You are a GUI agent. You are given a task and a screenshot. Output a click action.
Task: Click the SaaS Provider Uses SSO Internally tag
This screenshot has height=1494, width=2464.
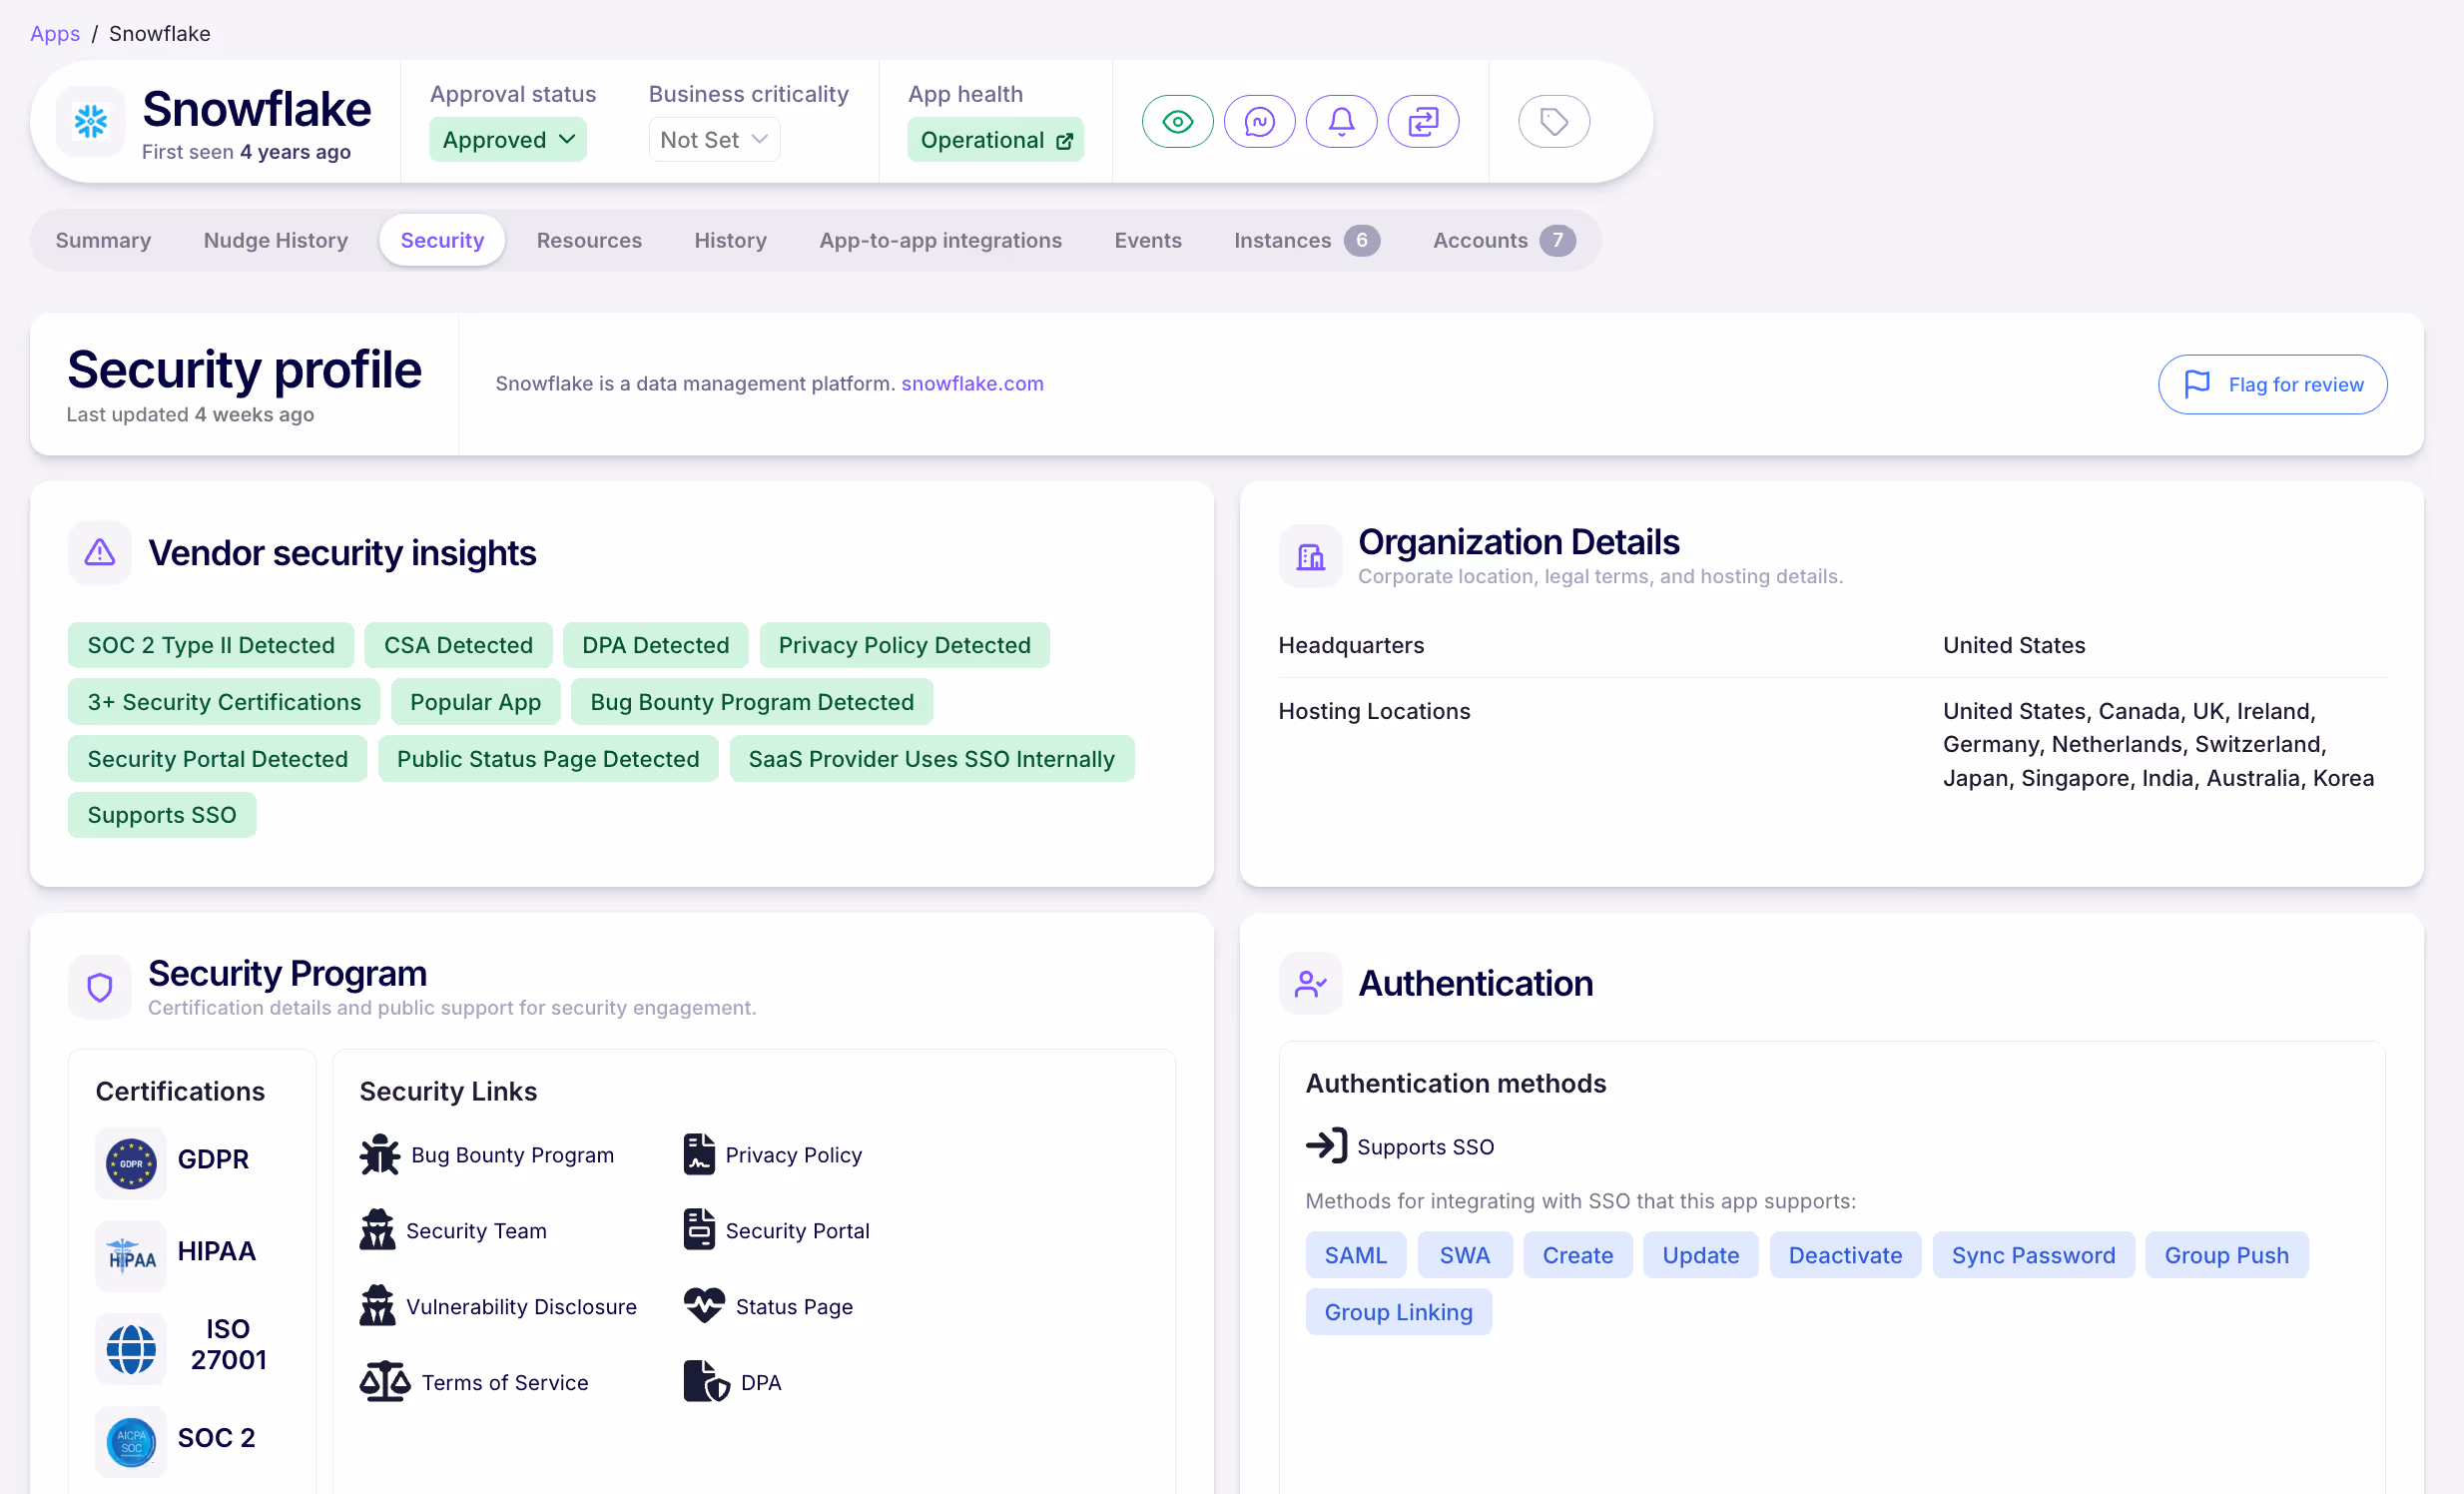[x=932, y=760]
